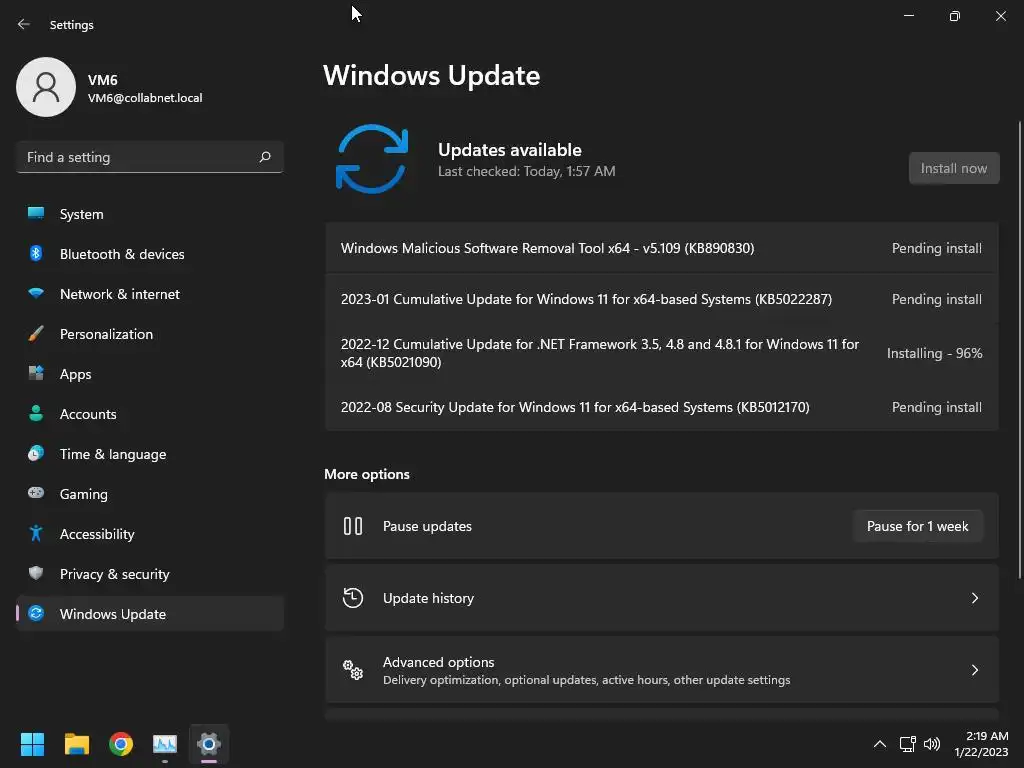Open the performance monitor taskbar app
Screen dimensions: 1024x768
(x=165, y=744)
